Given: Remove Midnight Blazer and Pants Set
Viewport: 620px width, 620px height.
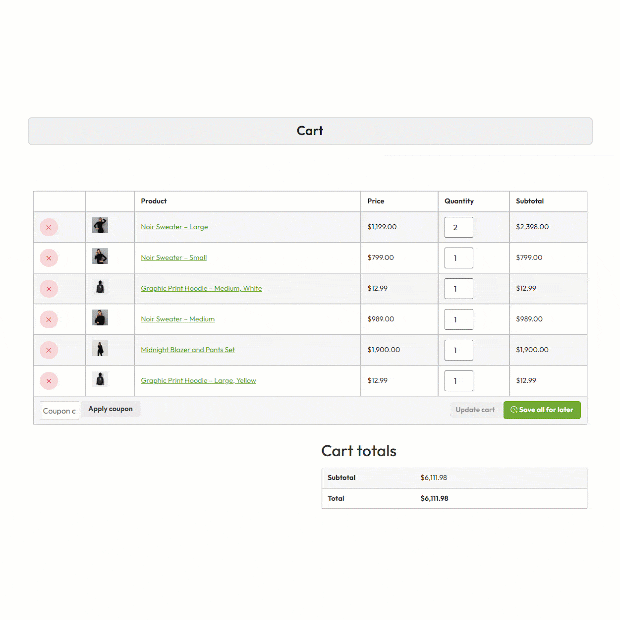Looking at the screenshot, I should [x=49, y=350].
